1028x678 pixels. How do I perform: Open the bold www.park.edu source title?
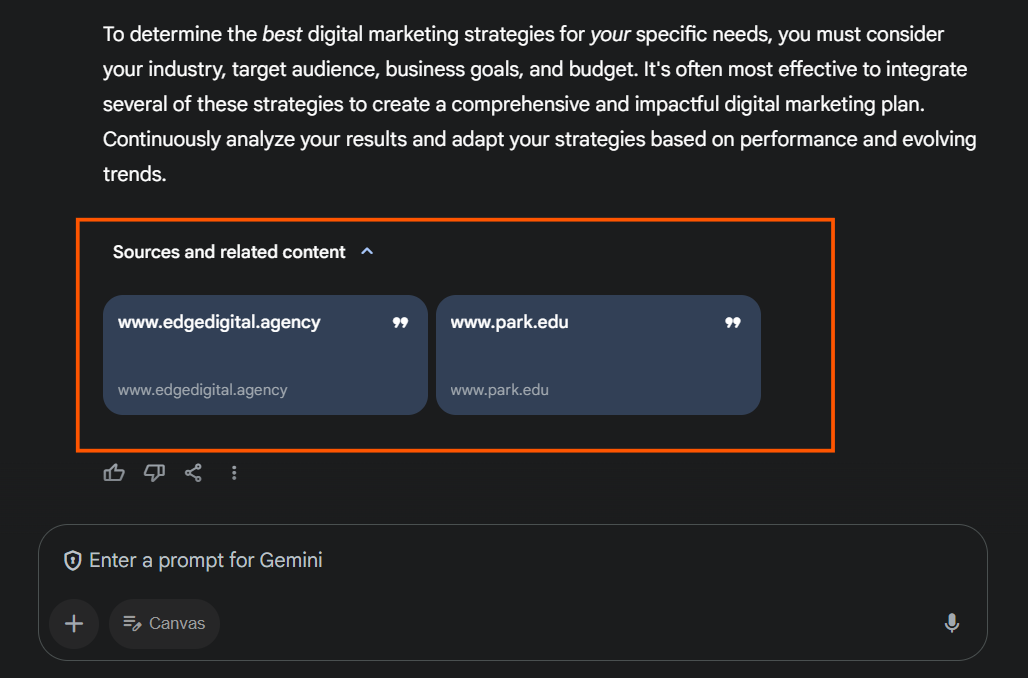pos(509,322)
